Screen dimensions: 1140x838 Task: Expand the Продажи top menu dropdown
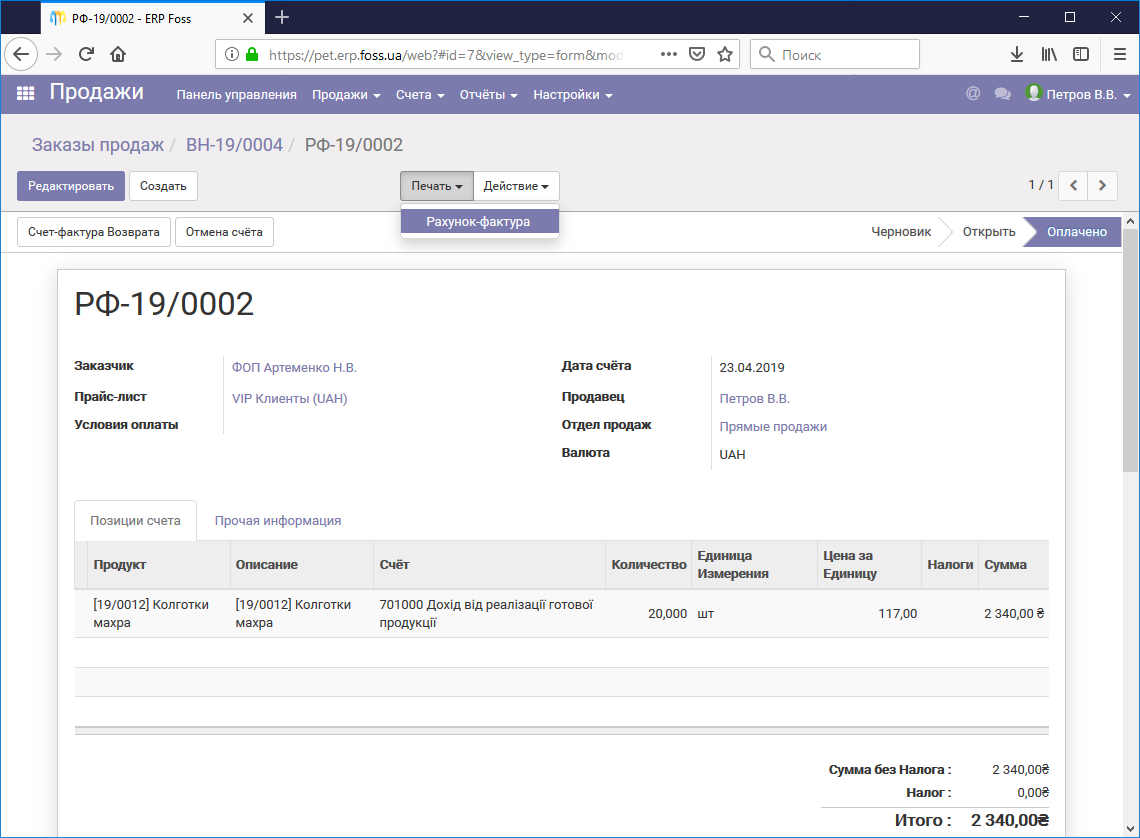tap(346, 94)
